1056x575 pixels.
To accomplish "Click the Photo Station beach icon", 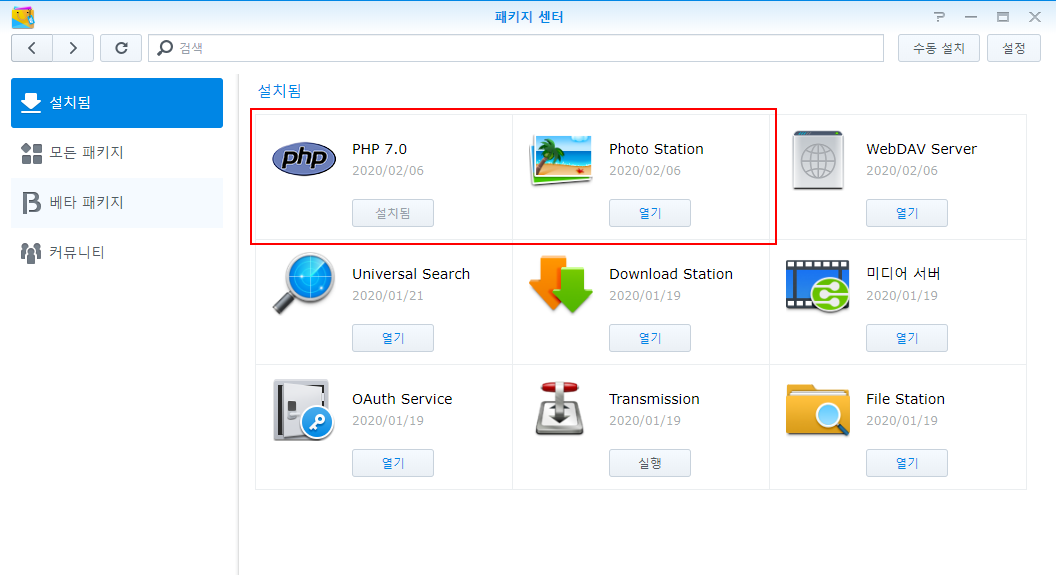I will [561, 160].
